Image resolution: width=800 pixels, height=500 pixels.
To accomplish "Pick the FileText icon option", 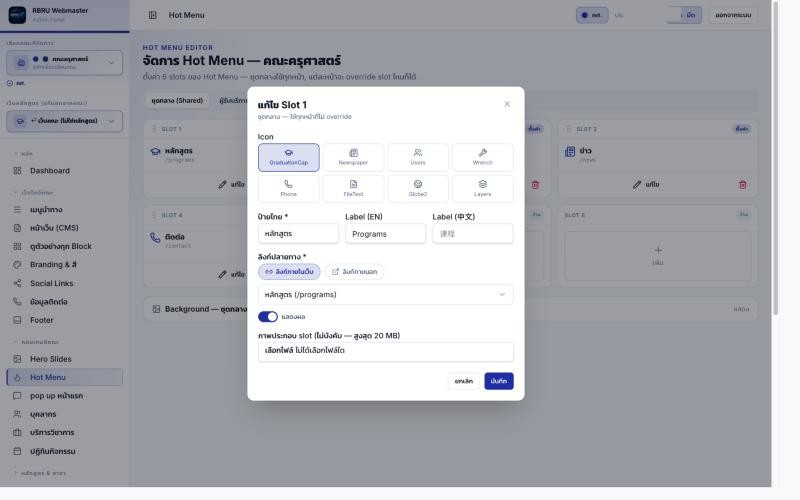I will pos(353,189).
